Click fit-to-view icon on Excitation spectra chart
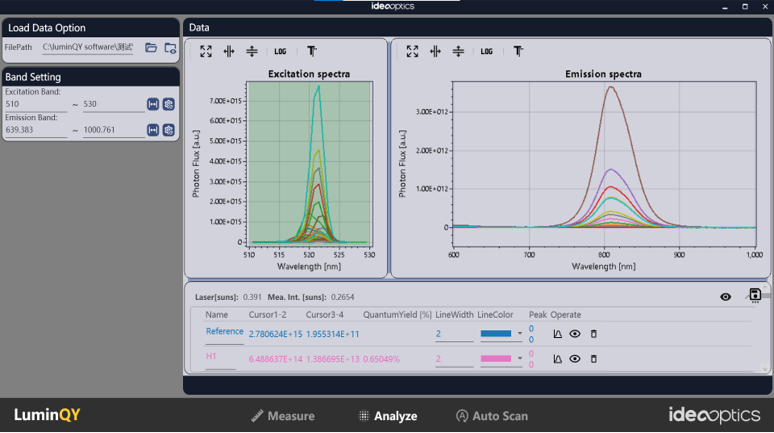Screen dimensions: 774x433 pyautogui.click(x=206, y=51)
